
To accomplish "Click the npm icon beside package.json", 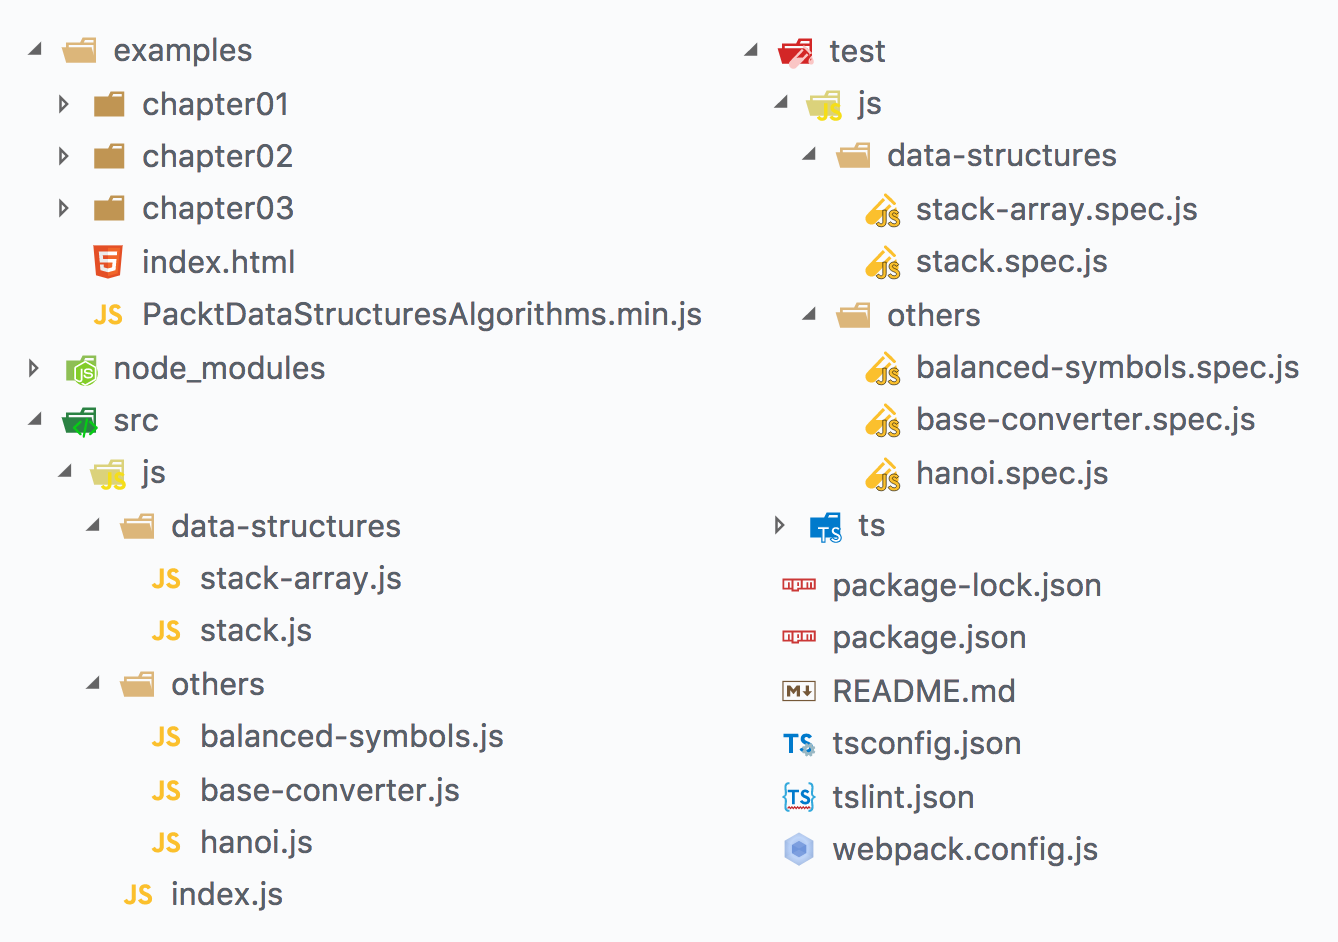I will click(799, 637).
